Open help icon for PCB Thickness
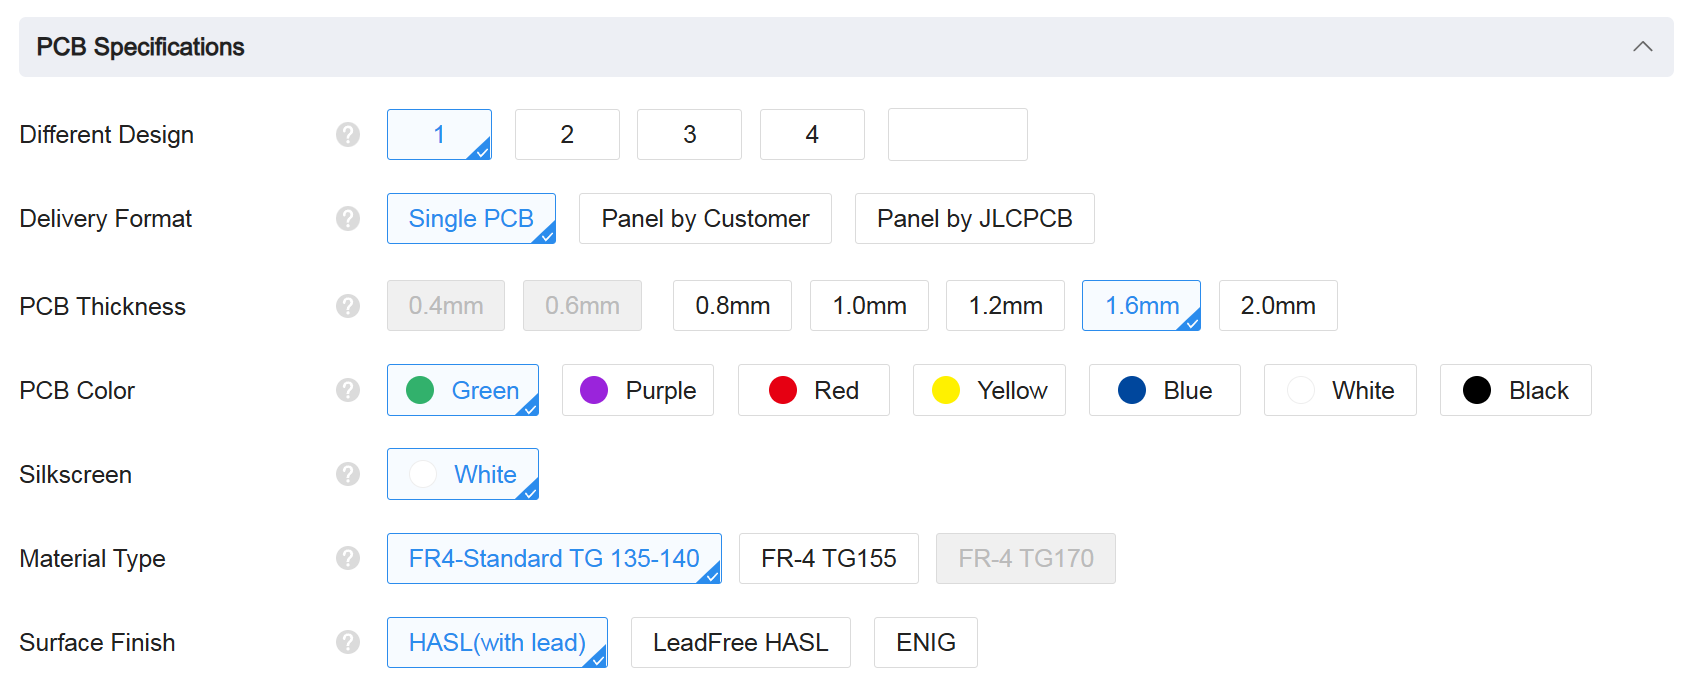The image size is (1690, 680). 348,306
